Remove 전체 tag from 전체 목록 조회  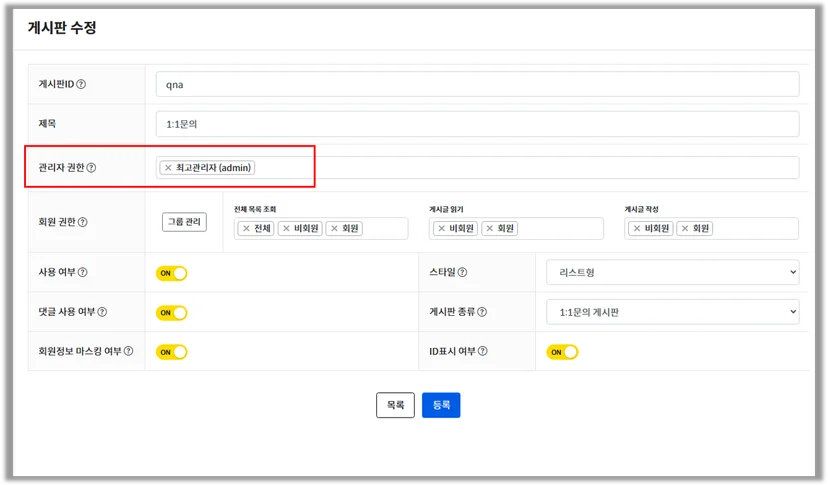point(246,228)
